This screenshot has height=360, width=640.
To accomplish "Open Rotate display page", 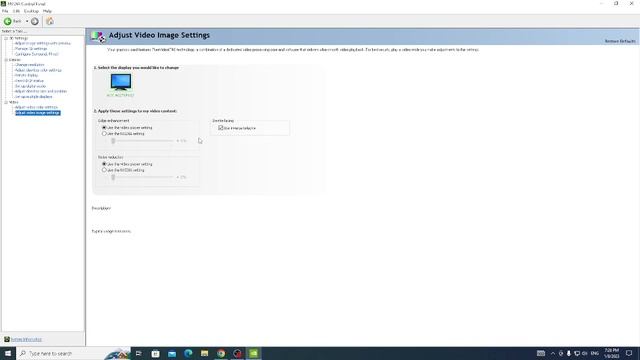I will point(27,75).
